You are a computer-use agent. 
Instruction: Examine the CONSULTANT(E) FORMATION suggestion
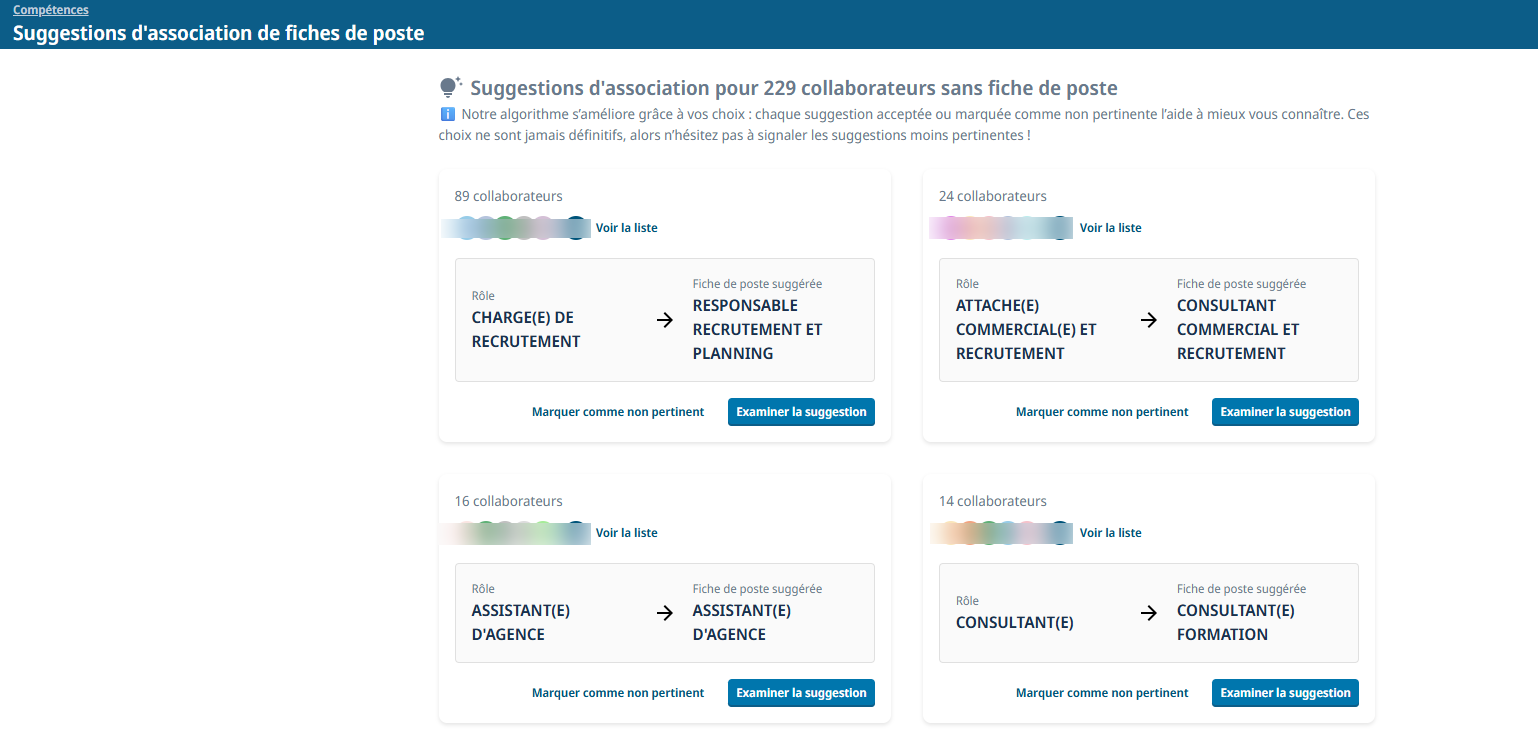[1285, 693]
